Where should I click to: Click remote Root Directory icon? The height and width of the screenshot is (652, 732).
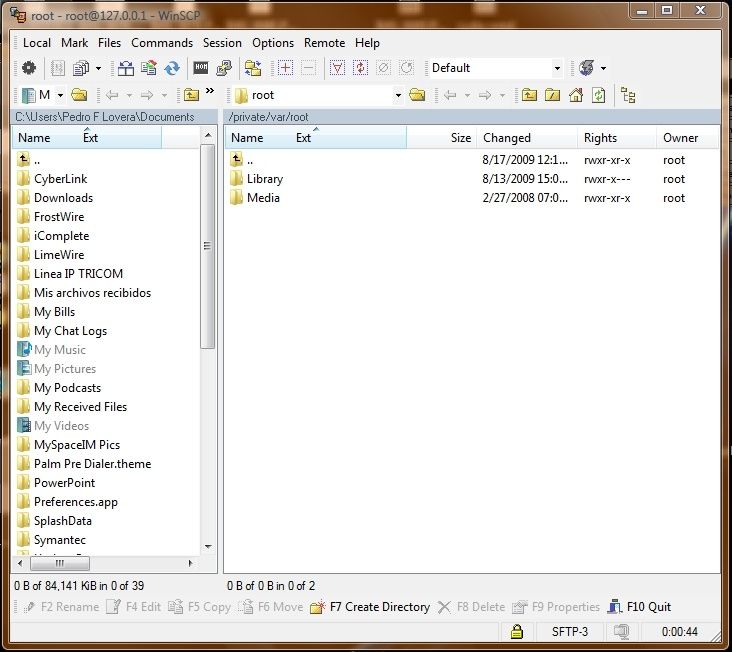552,95
